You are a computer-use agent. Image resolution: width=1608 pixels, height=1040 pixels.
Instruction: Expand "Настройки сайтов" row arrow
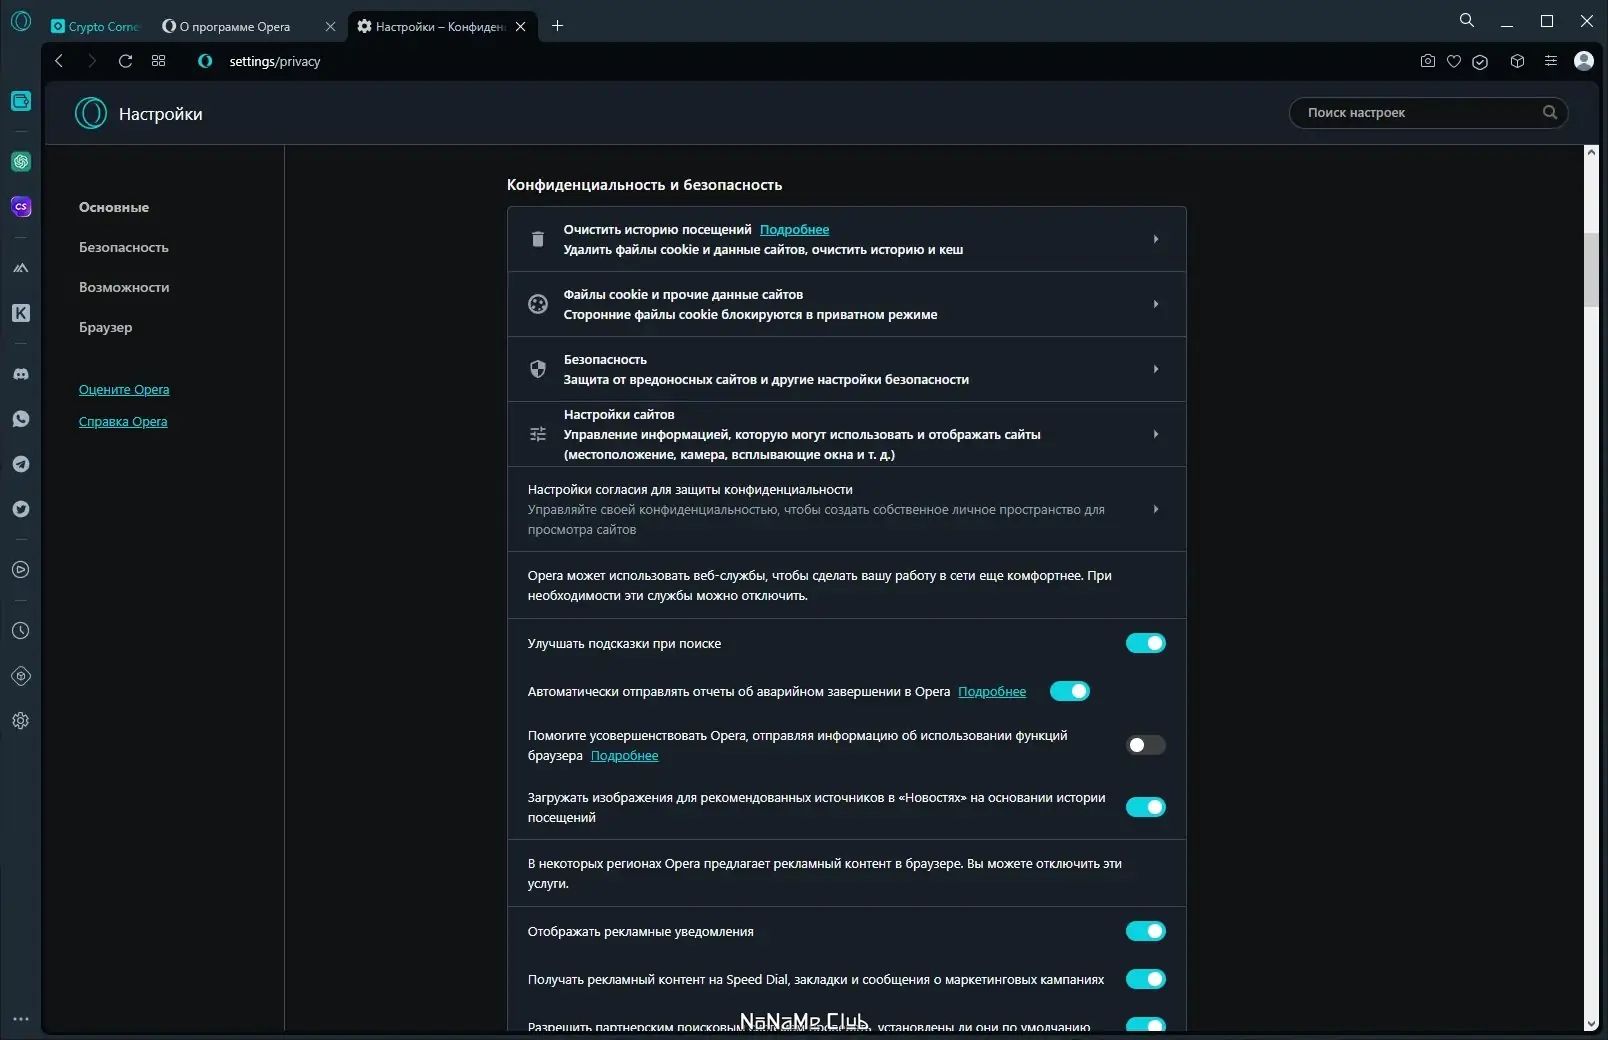(x=1155, y=434)
